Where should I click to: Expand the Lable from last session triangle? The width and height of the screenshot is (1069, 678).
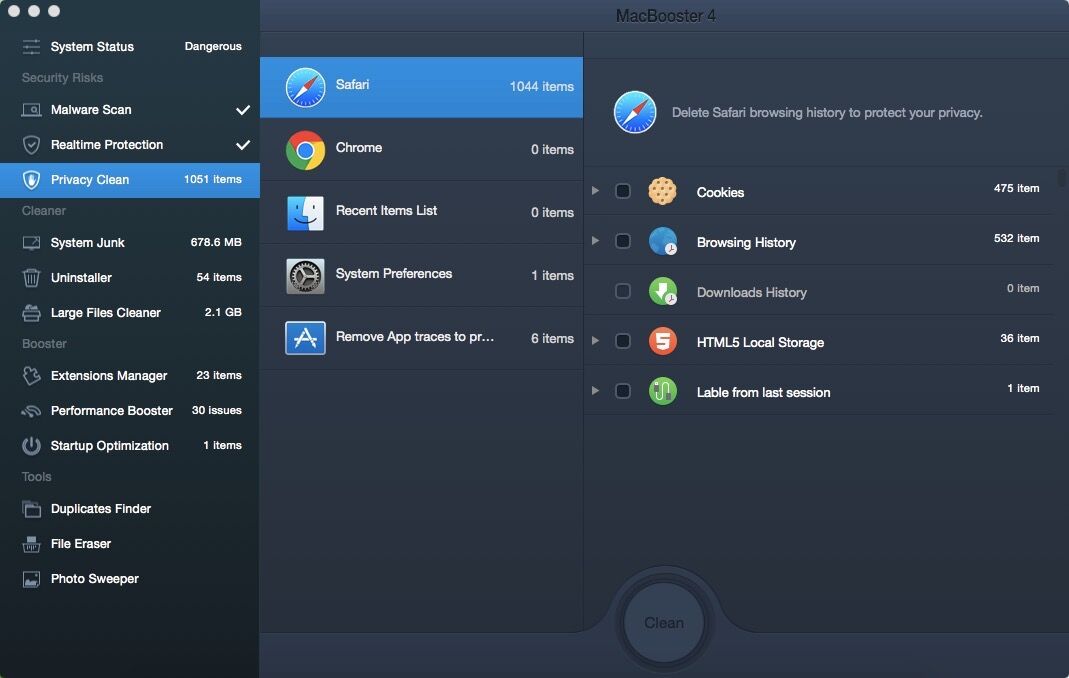595,391
